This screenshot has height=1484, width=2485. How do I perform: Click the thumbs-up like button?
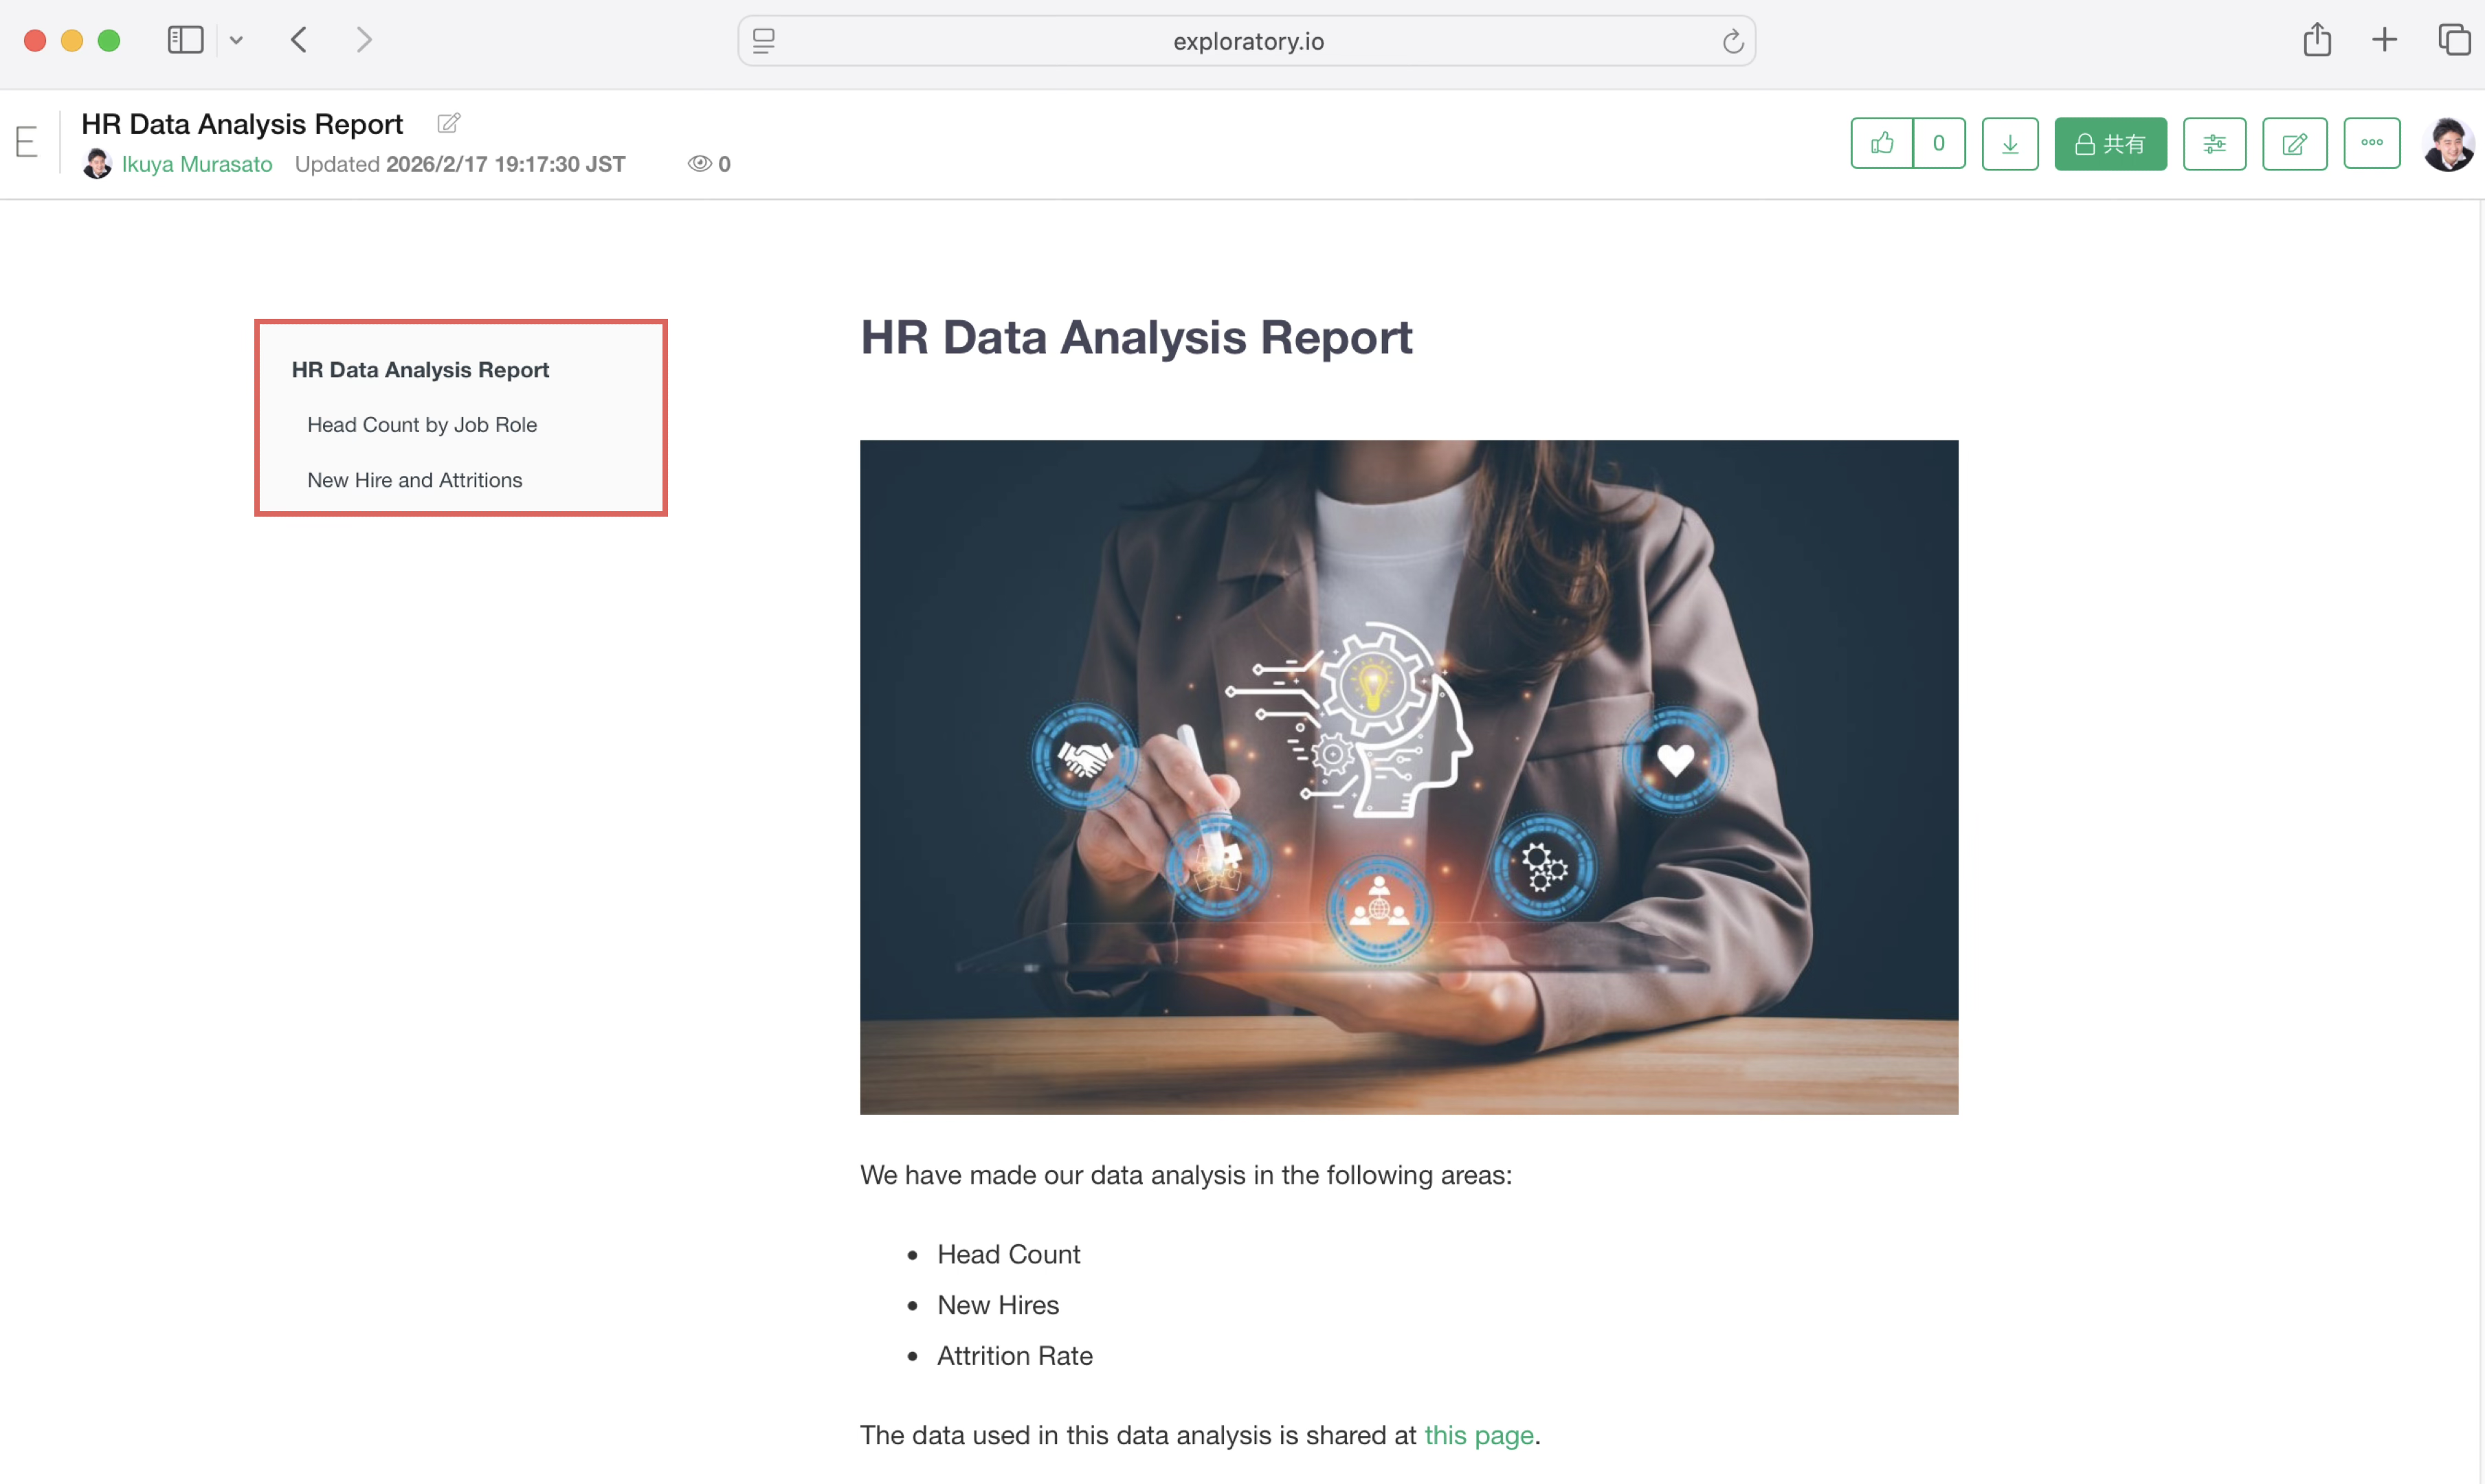click(1881, 143)
